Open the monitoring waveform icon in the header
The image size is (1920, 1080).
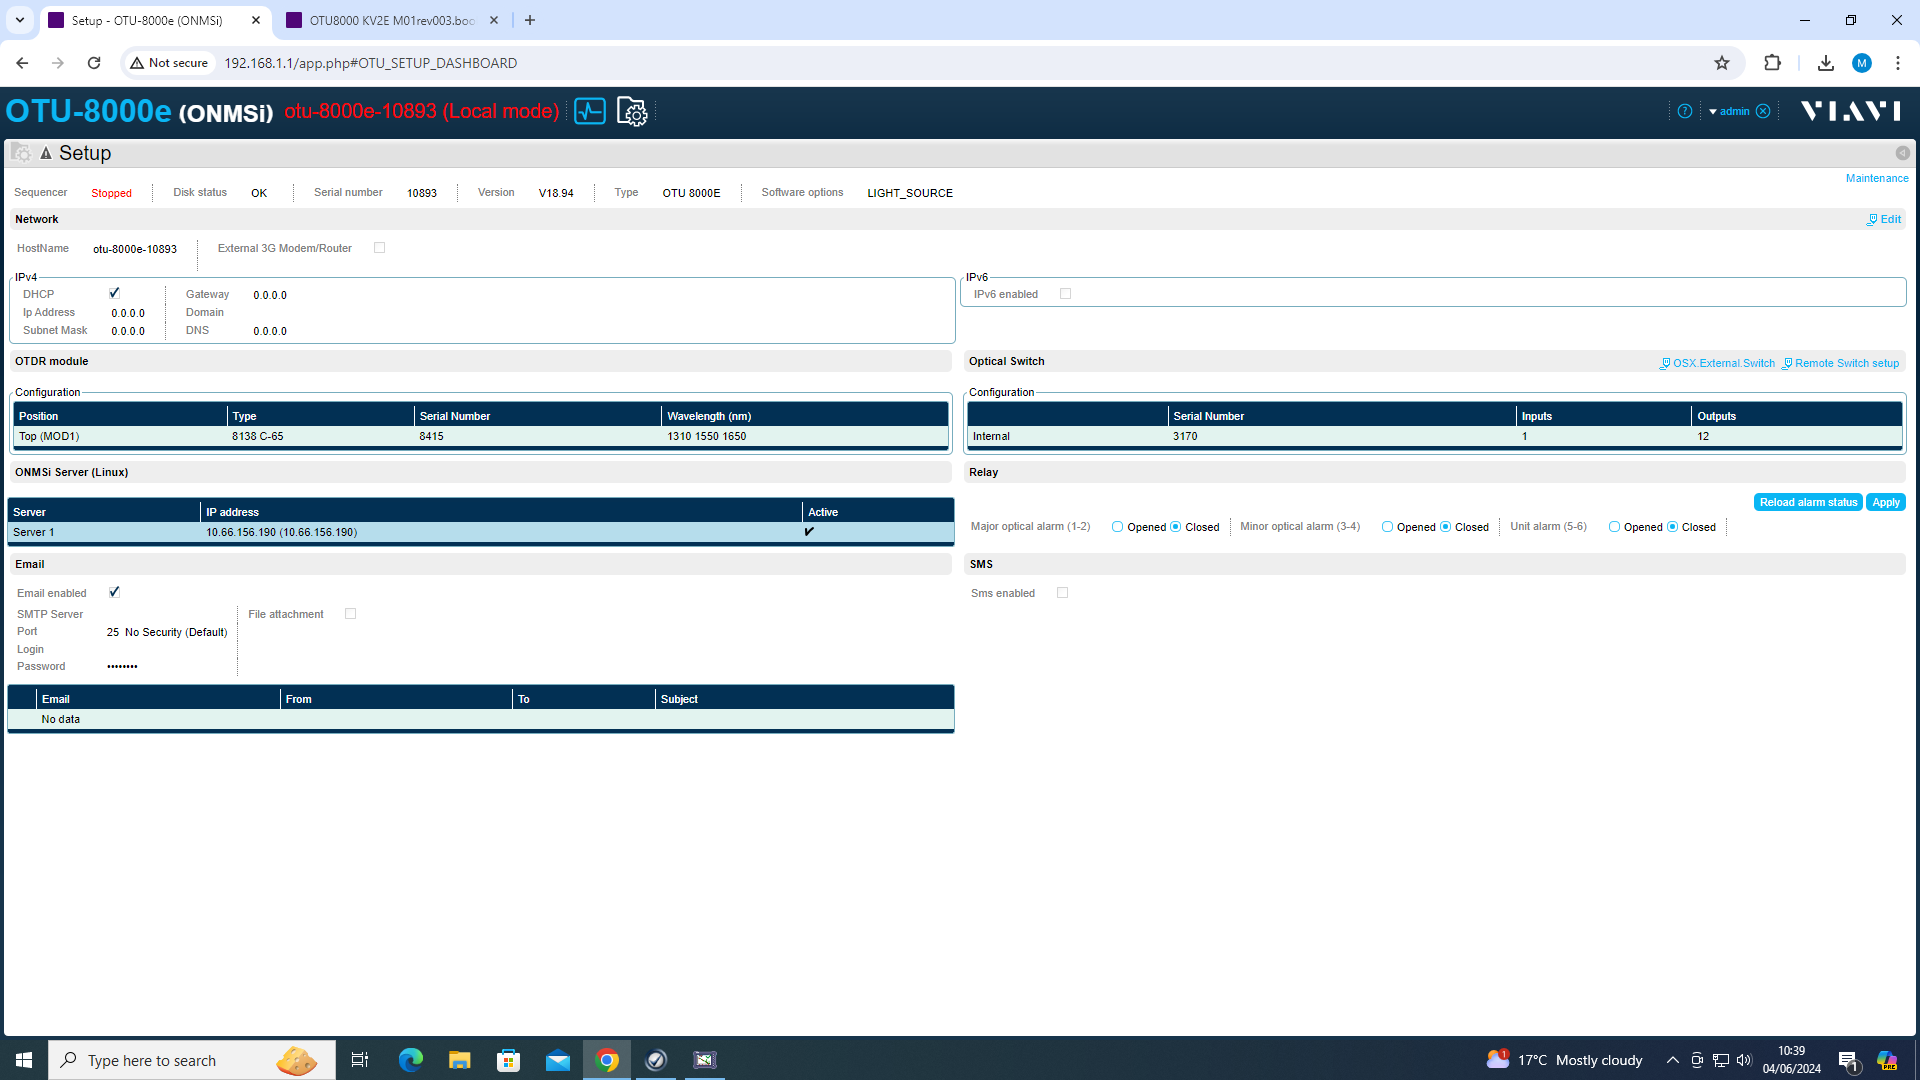(x=590, y=111)
